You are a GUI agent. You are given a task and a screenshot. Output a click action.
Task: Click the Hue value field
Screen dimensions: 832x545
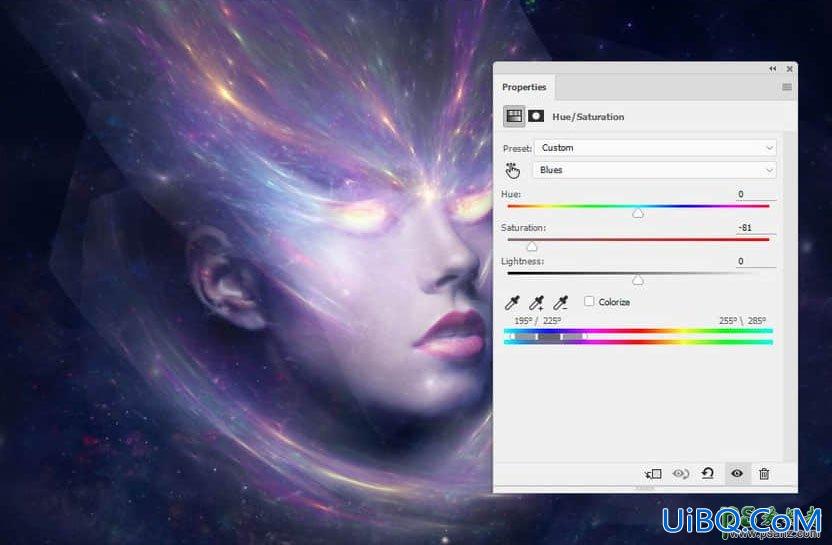pyautogui.click(x=756, y=195)
